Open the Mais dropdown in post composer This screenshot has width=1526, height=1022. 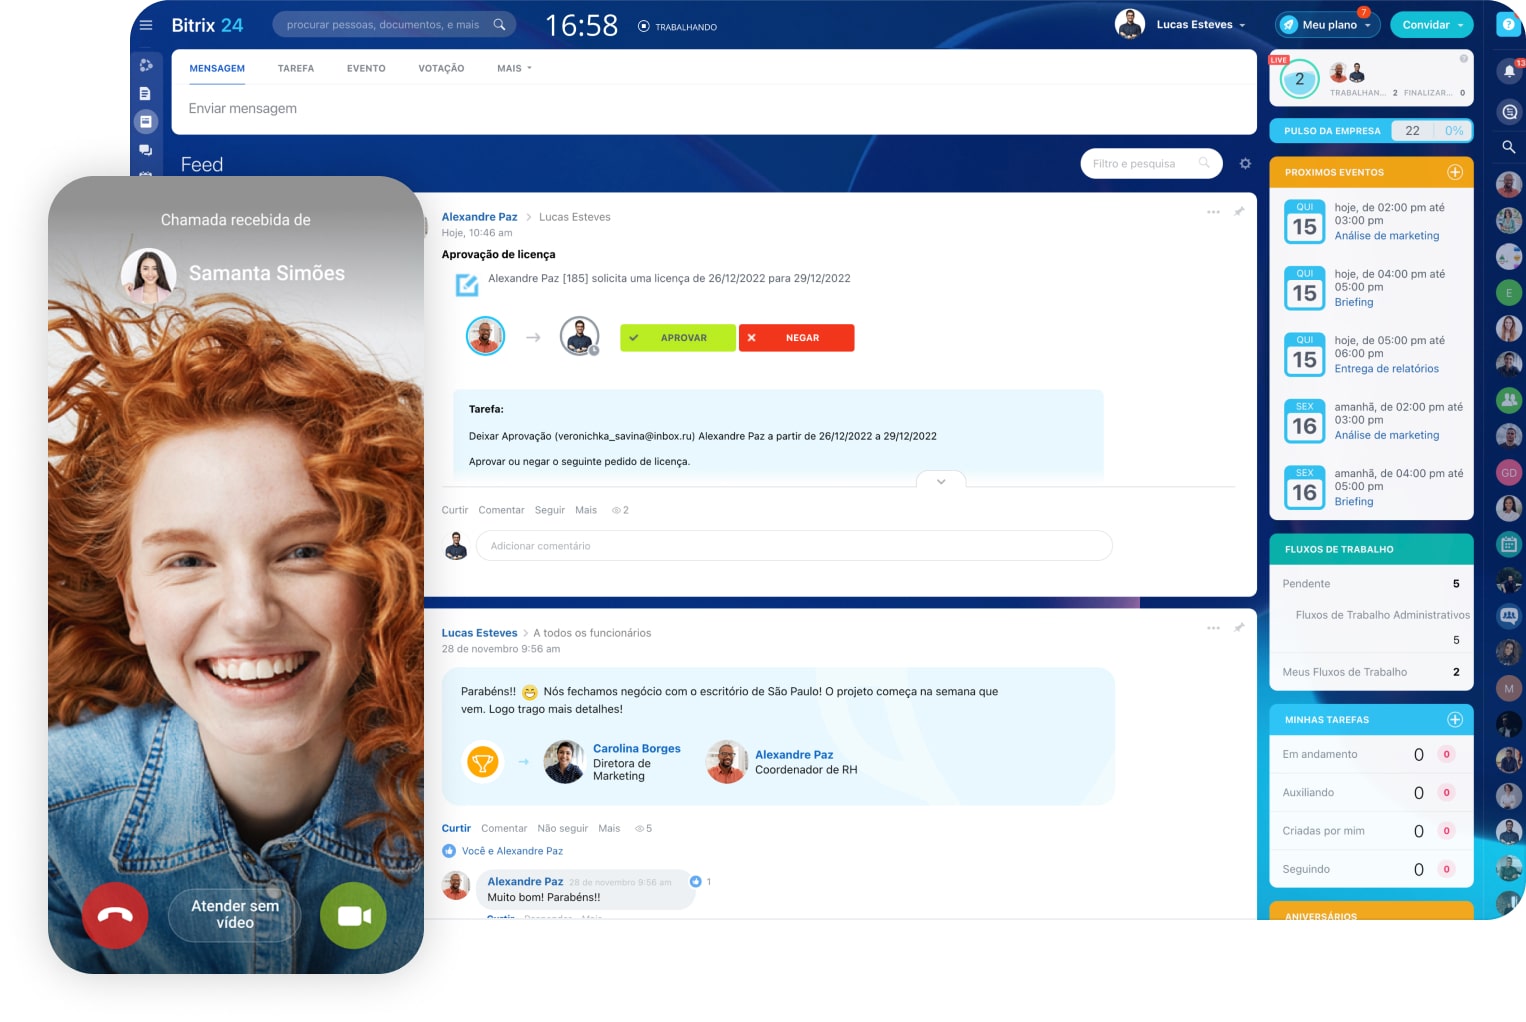514,68
